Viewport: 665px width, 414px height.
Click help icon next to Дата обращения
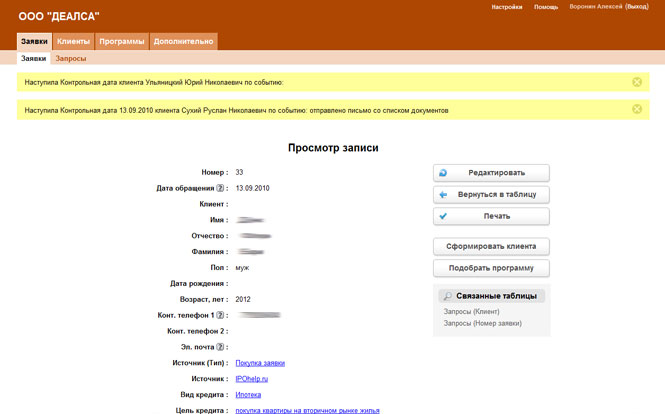click(220, 188)
